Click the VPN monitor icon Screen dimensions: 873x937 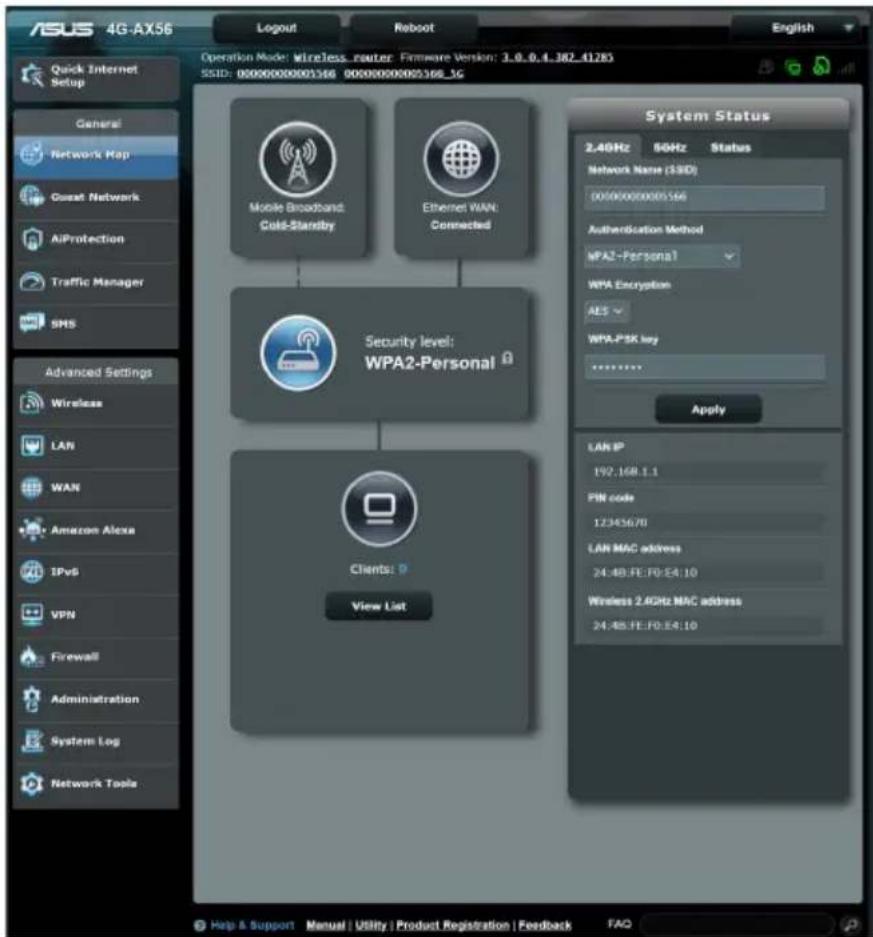[32, 614]
